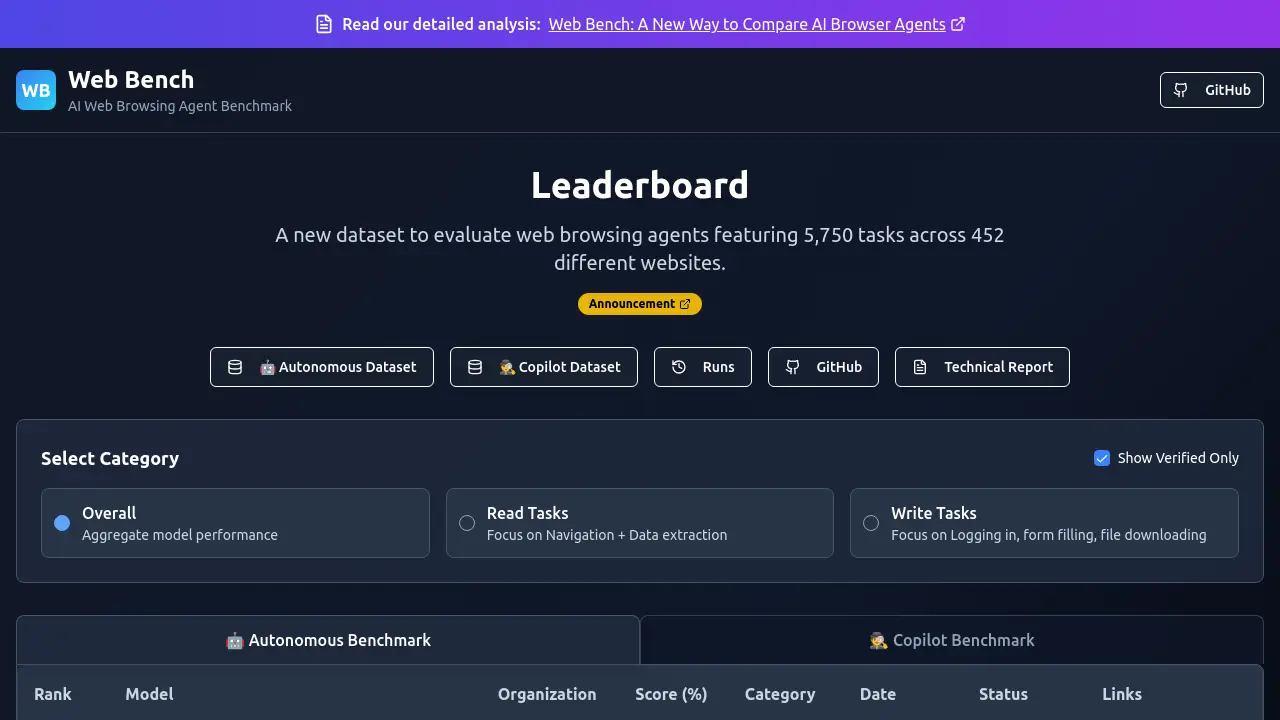Click the GitHub icon beside Runs button
This screenshot has width=1280, height=720.
[793, 367]
